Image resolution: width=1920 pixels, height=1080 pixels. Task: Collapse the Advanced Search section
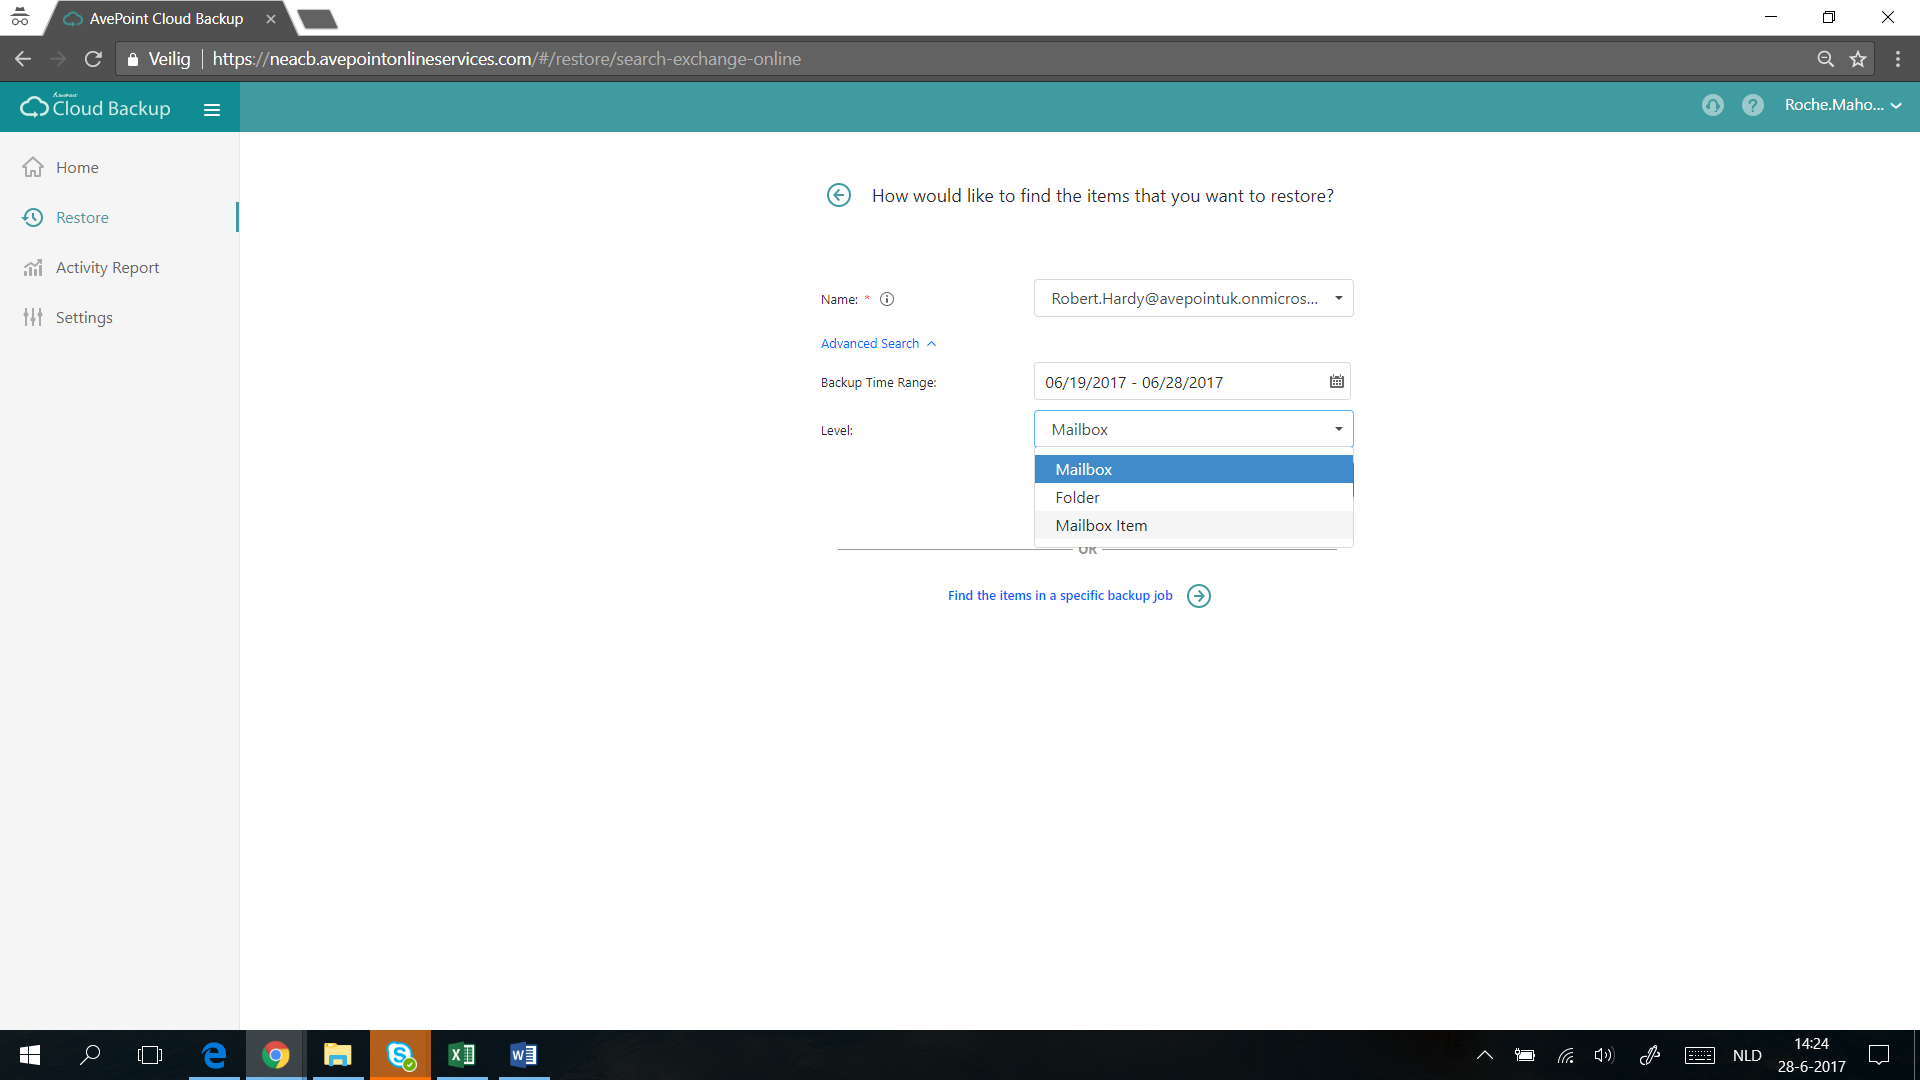click(878, 343)
